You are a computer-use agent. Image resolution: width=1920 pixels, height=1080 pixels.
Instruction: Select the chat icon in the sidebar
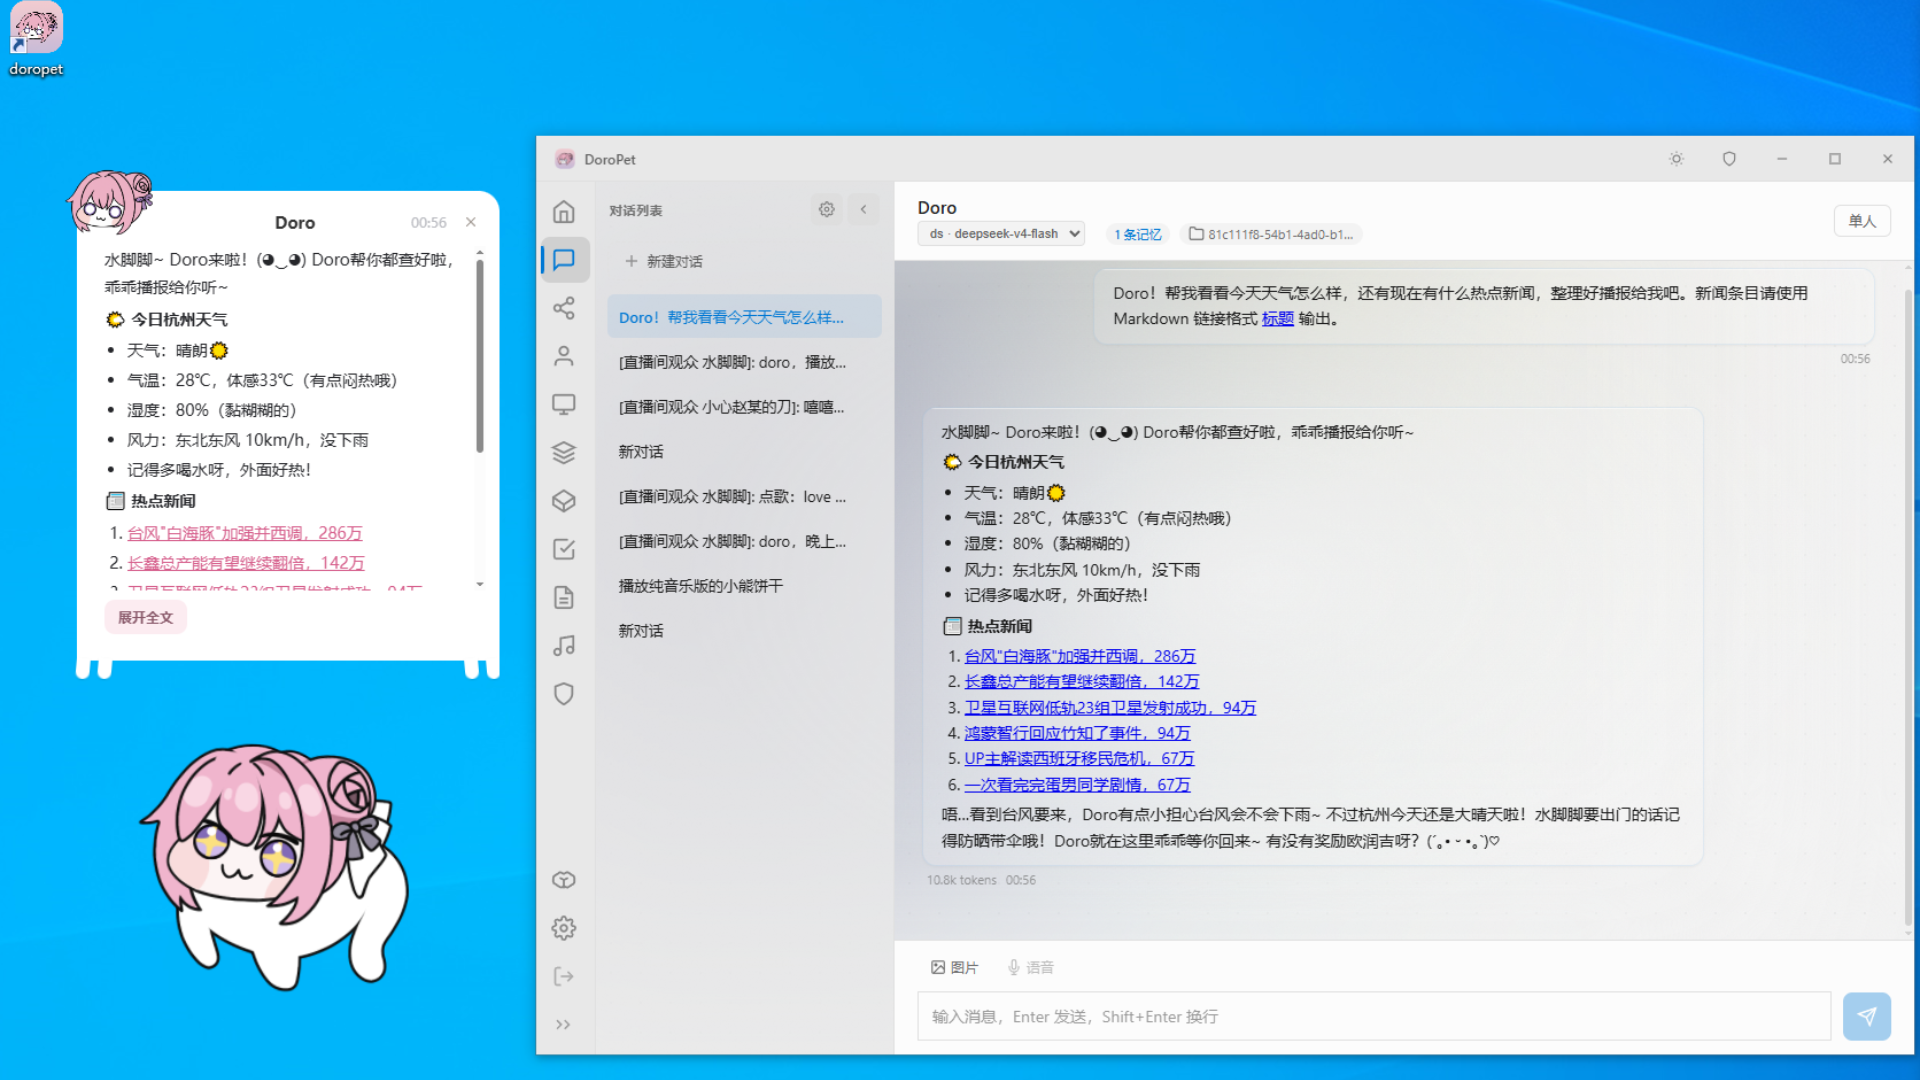click(564, 260)
